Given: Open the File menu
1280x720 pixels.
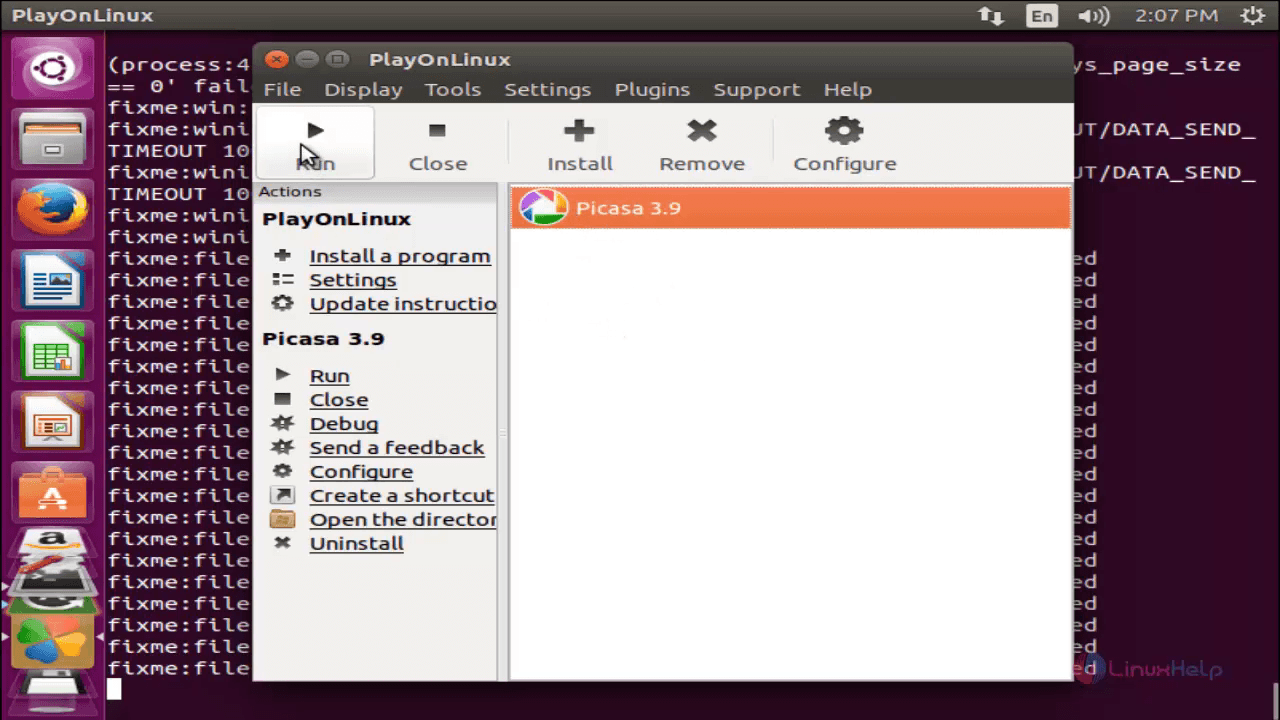Looking at the screenshot, I should click(282, 89).
